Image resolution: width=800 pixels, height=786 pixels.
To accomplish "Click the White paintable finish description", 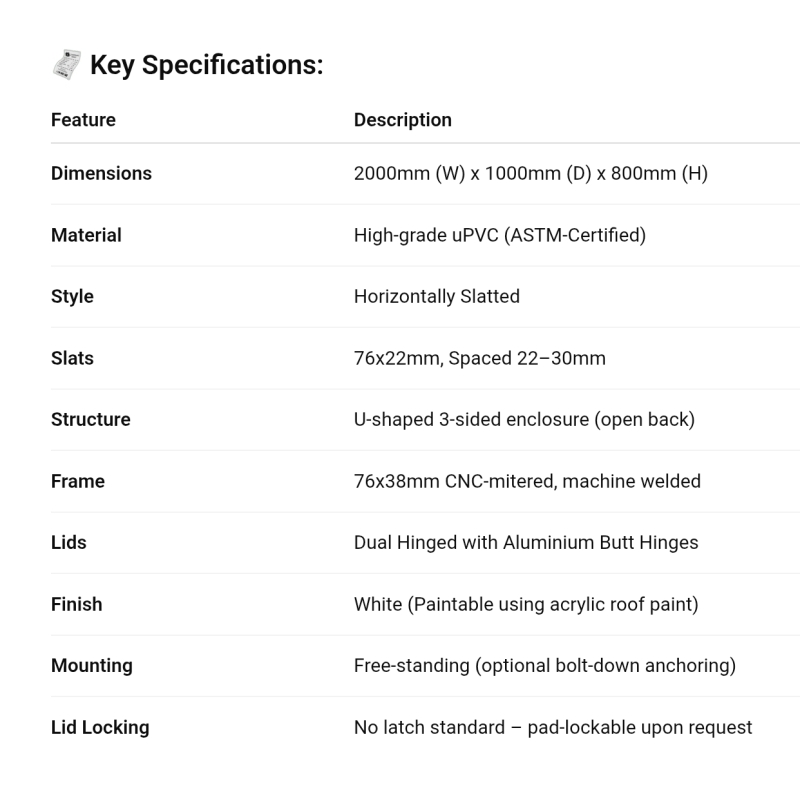I will point(525,604).
